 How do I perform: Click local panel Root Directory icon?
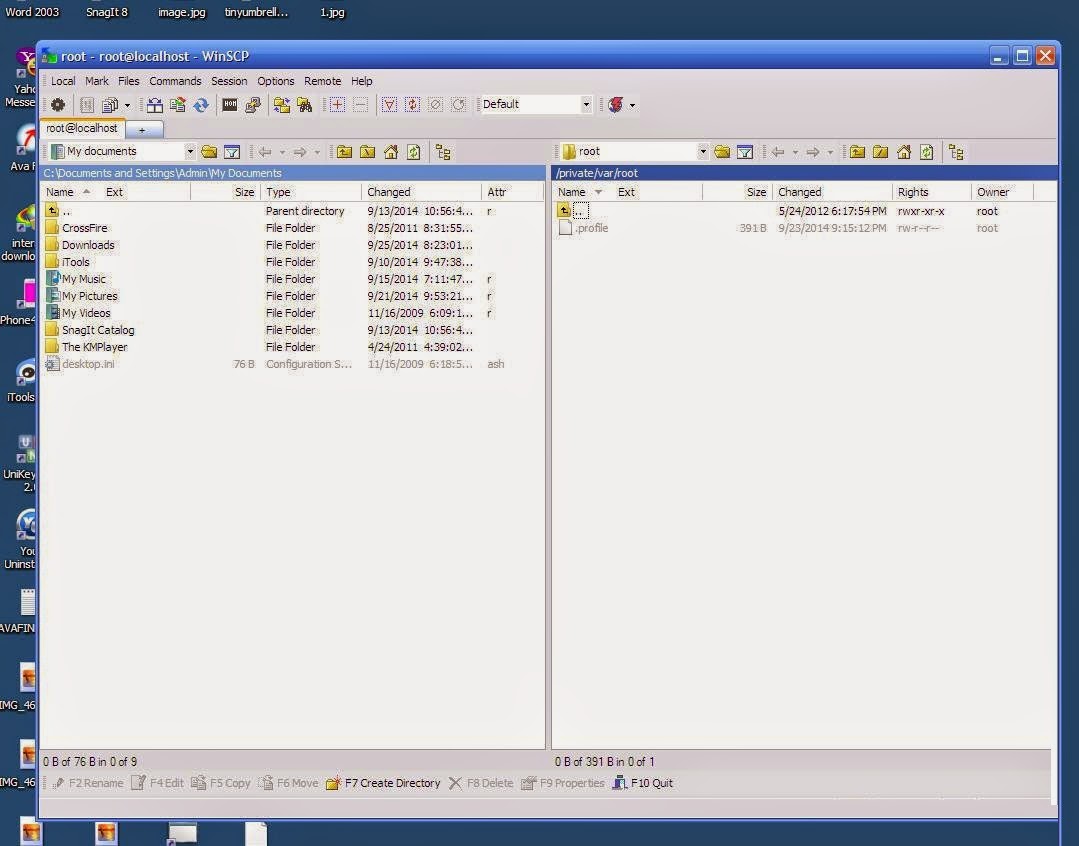(x=367, y=152)
